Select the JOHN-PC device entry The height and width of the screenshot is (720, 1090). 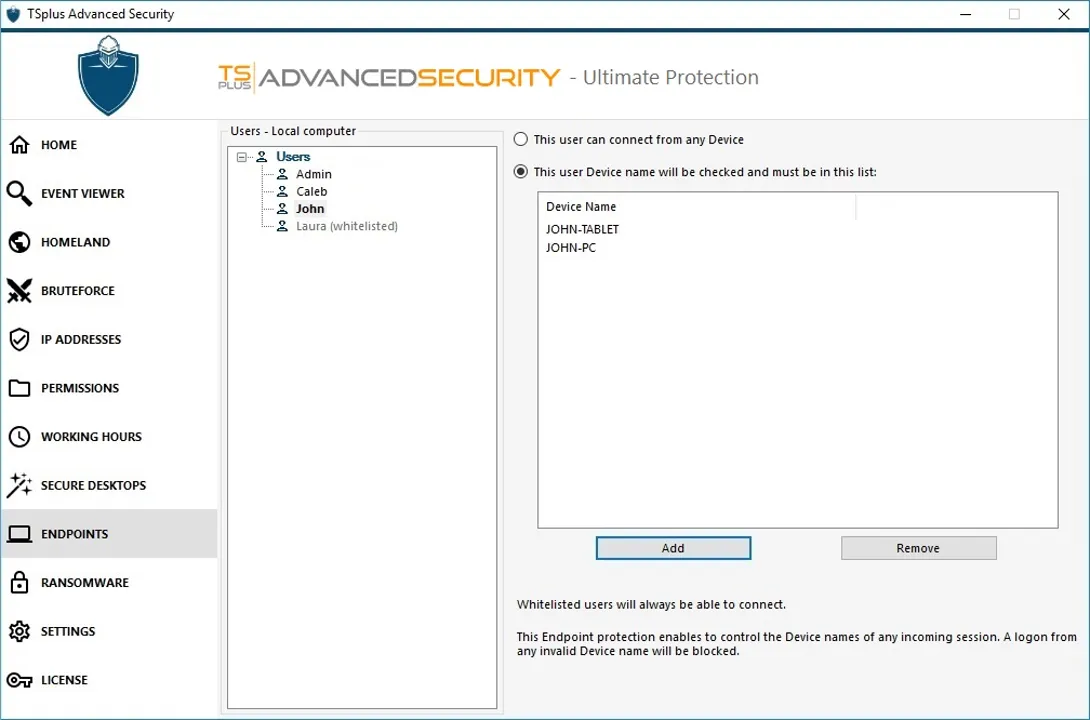571,247
